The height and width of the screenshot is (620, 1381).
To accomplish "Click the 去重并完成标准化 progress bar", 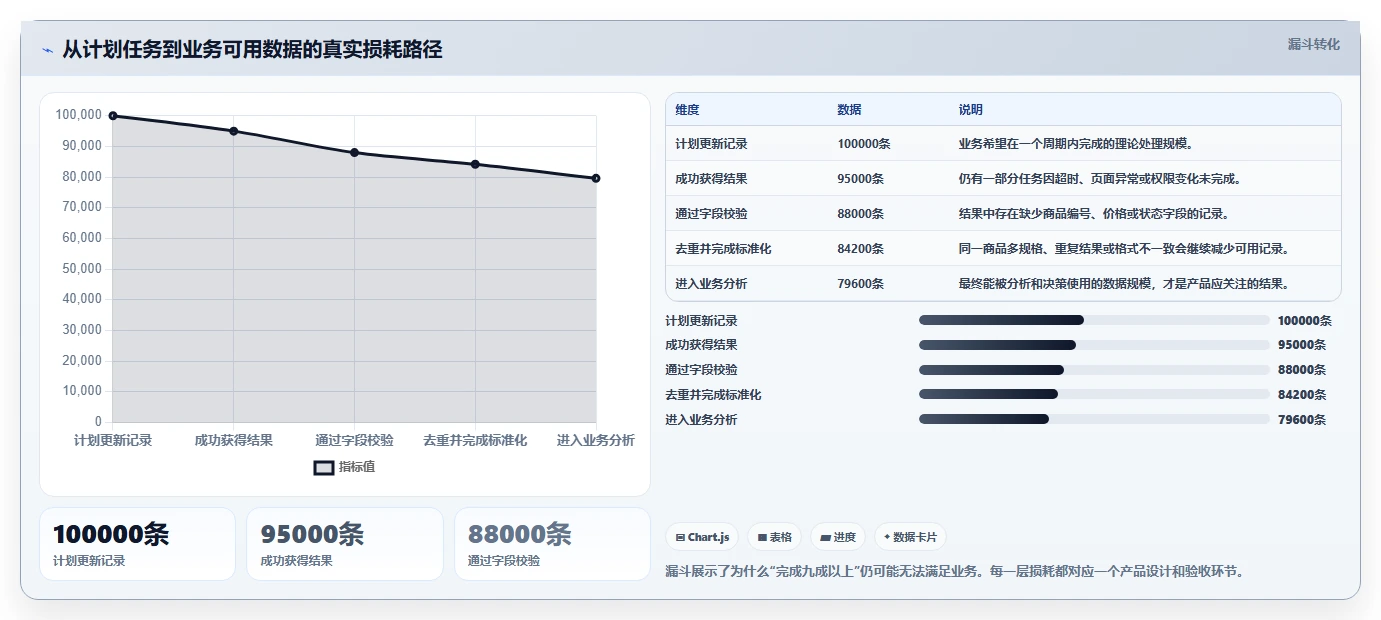I will tap(1094, 394).
